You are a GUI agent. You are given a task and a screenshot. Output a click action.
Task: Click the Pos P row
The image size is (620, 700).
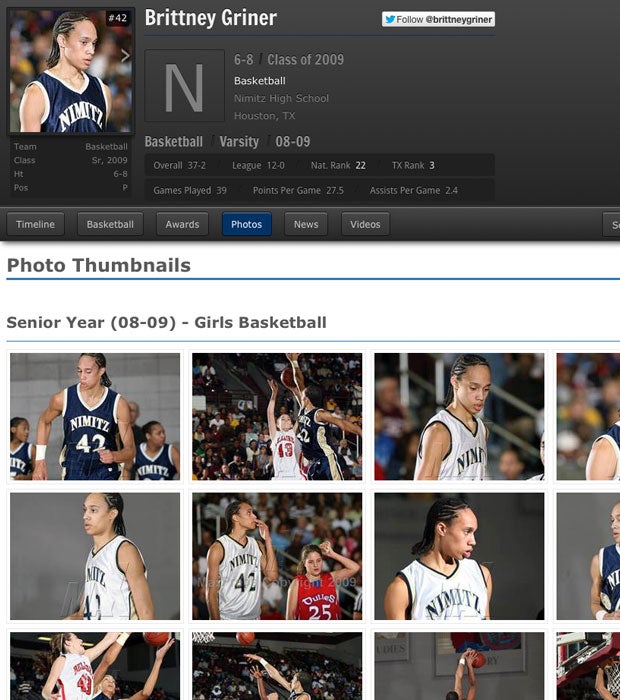click(71, 188)
